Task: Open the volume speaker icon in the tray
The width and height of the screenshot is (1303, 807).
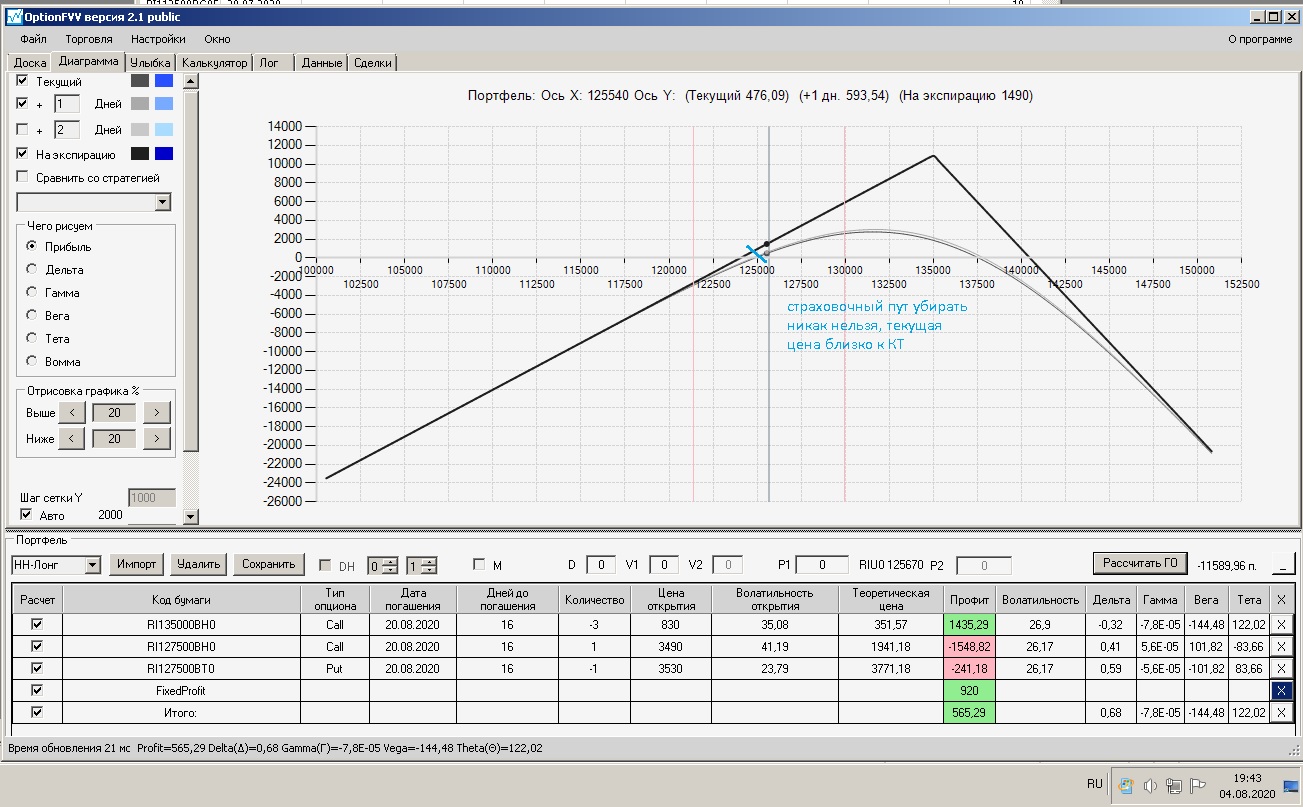Action: click(x=1150, y=785)
